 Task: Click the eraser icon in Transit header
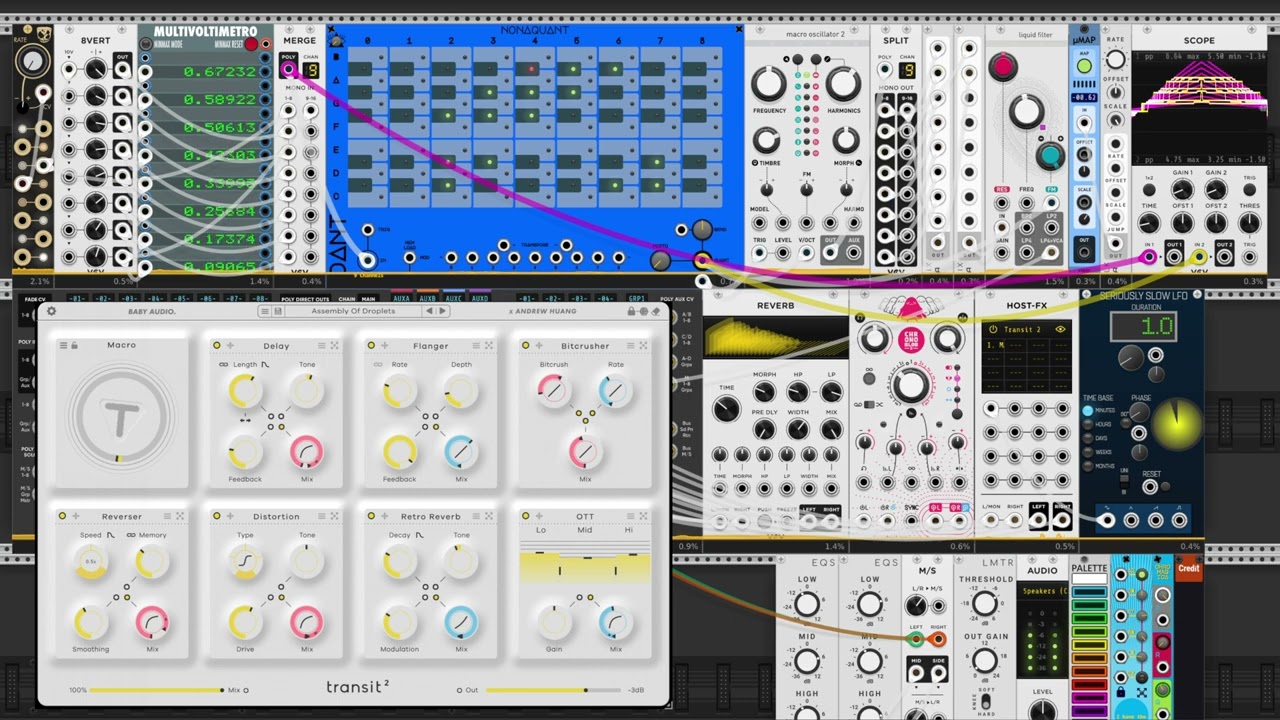[657, 311]
